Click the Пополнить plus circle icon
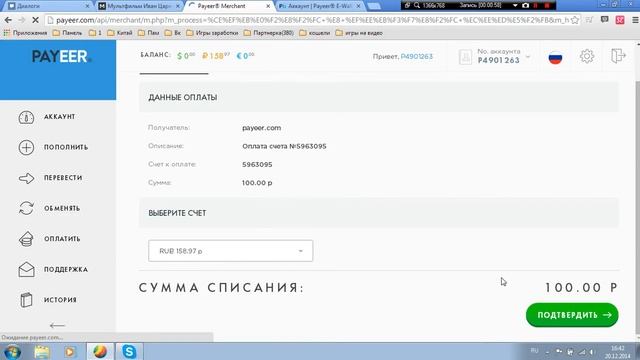This screenshot has width=640, height=360. (x=26, y=147)
